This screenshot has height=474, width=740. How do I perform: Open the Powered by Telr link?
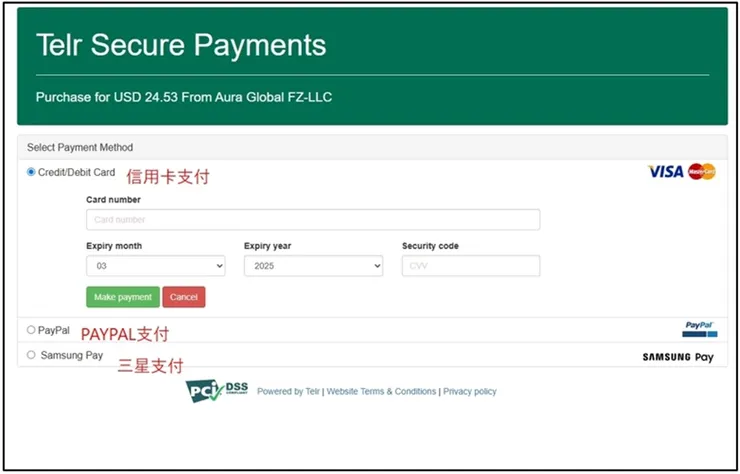click(x=288, y=391)
